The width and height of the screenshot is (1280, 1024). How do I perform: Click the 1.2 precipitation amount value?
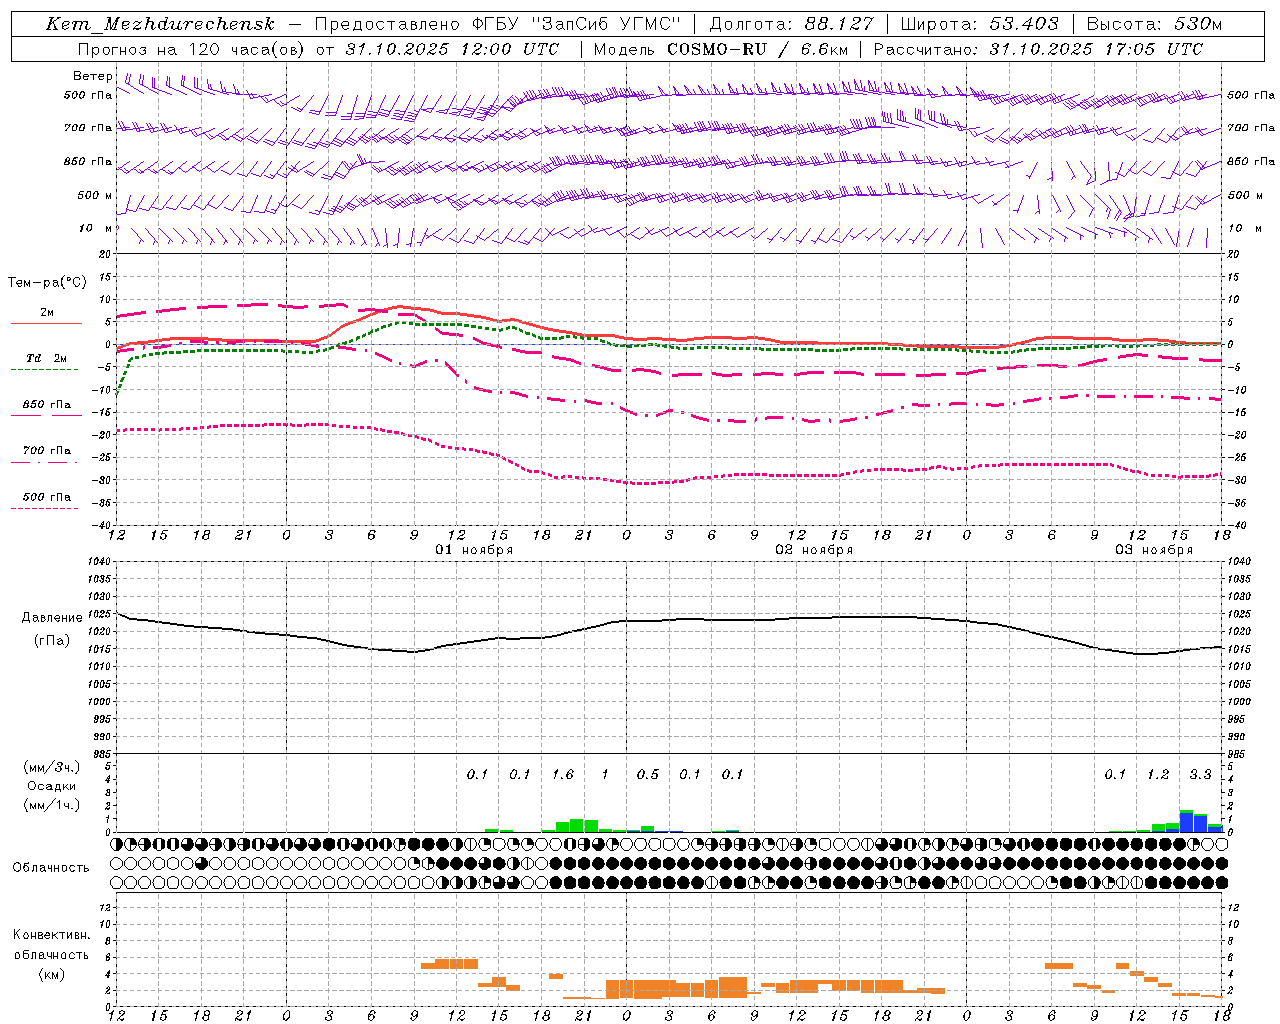[x=1158, y=774]
